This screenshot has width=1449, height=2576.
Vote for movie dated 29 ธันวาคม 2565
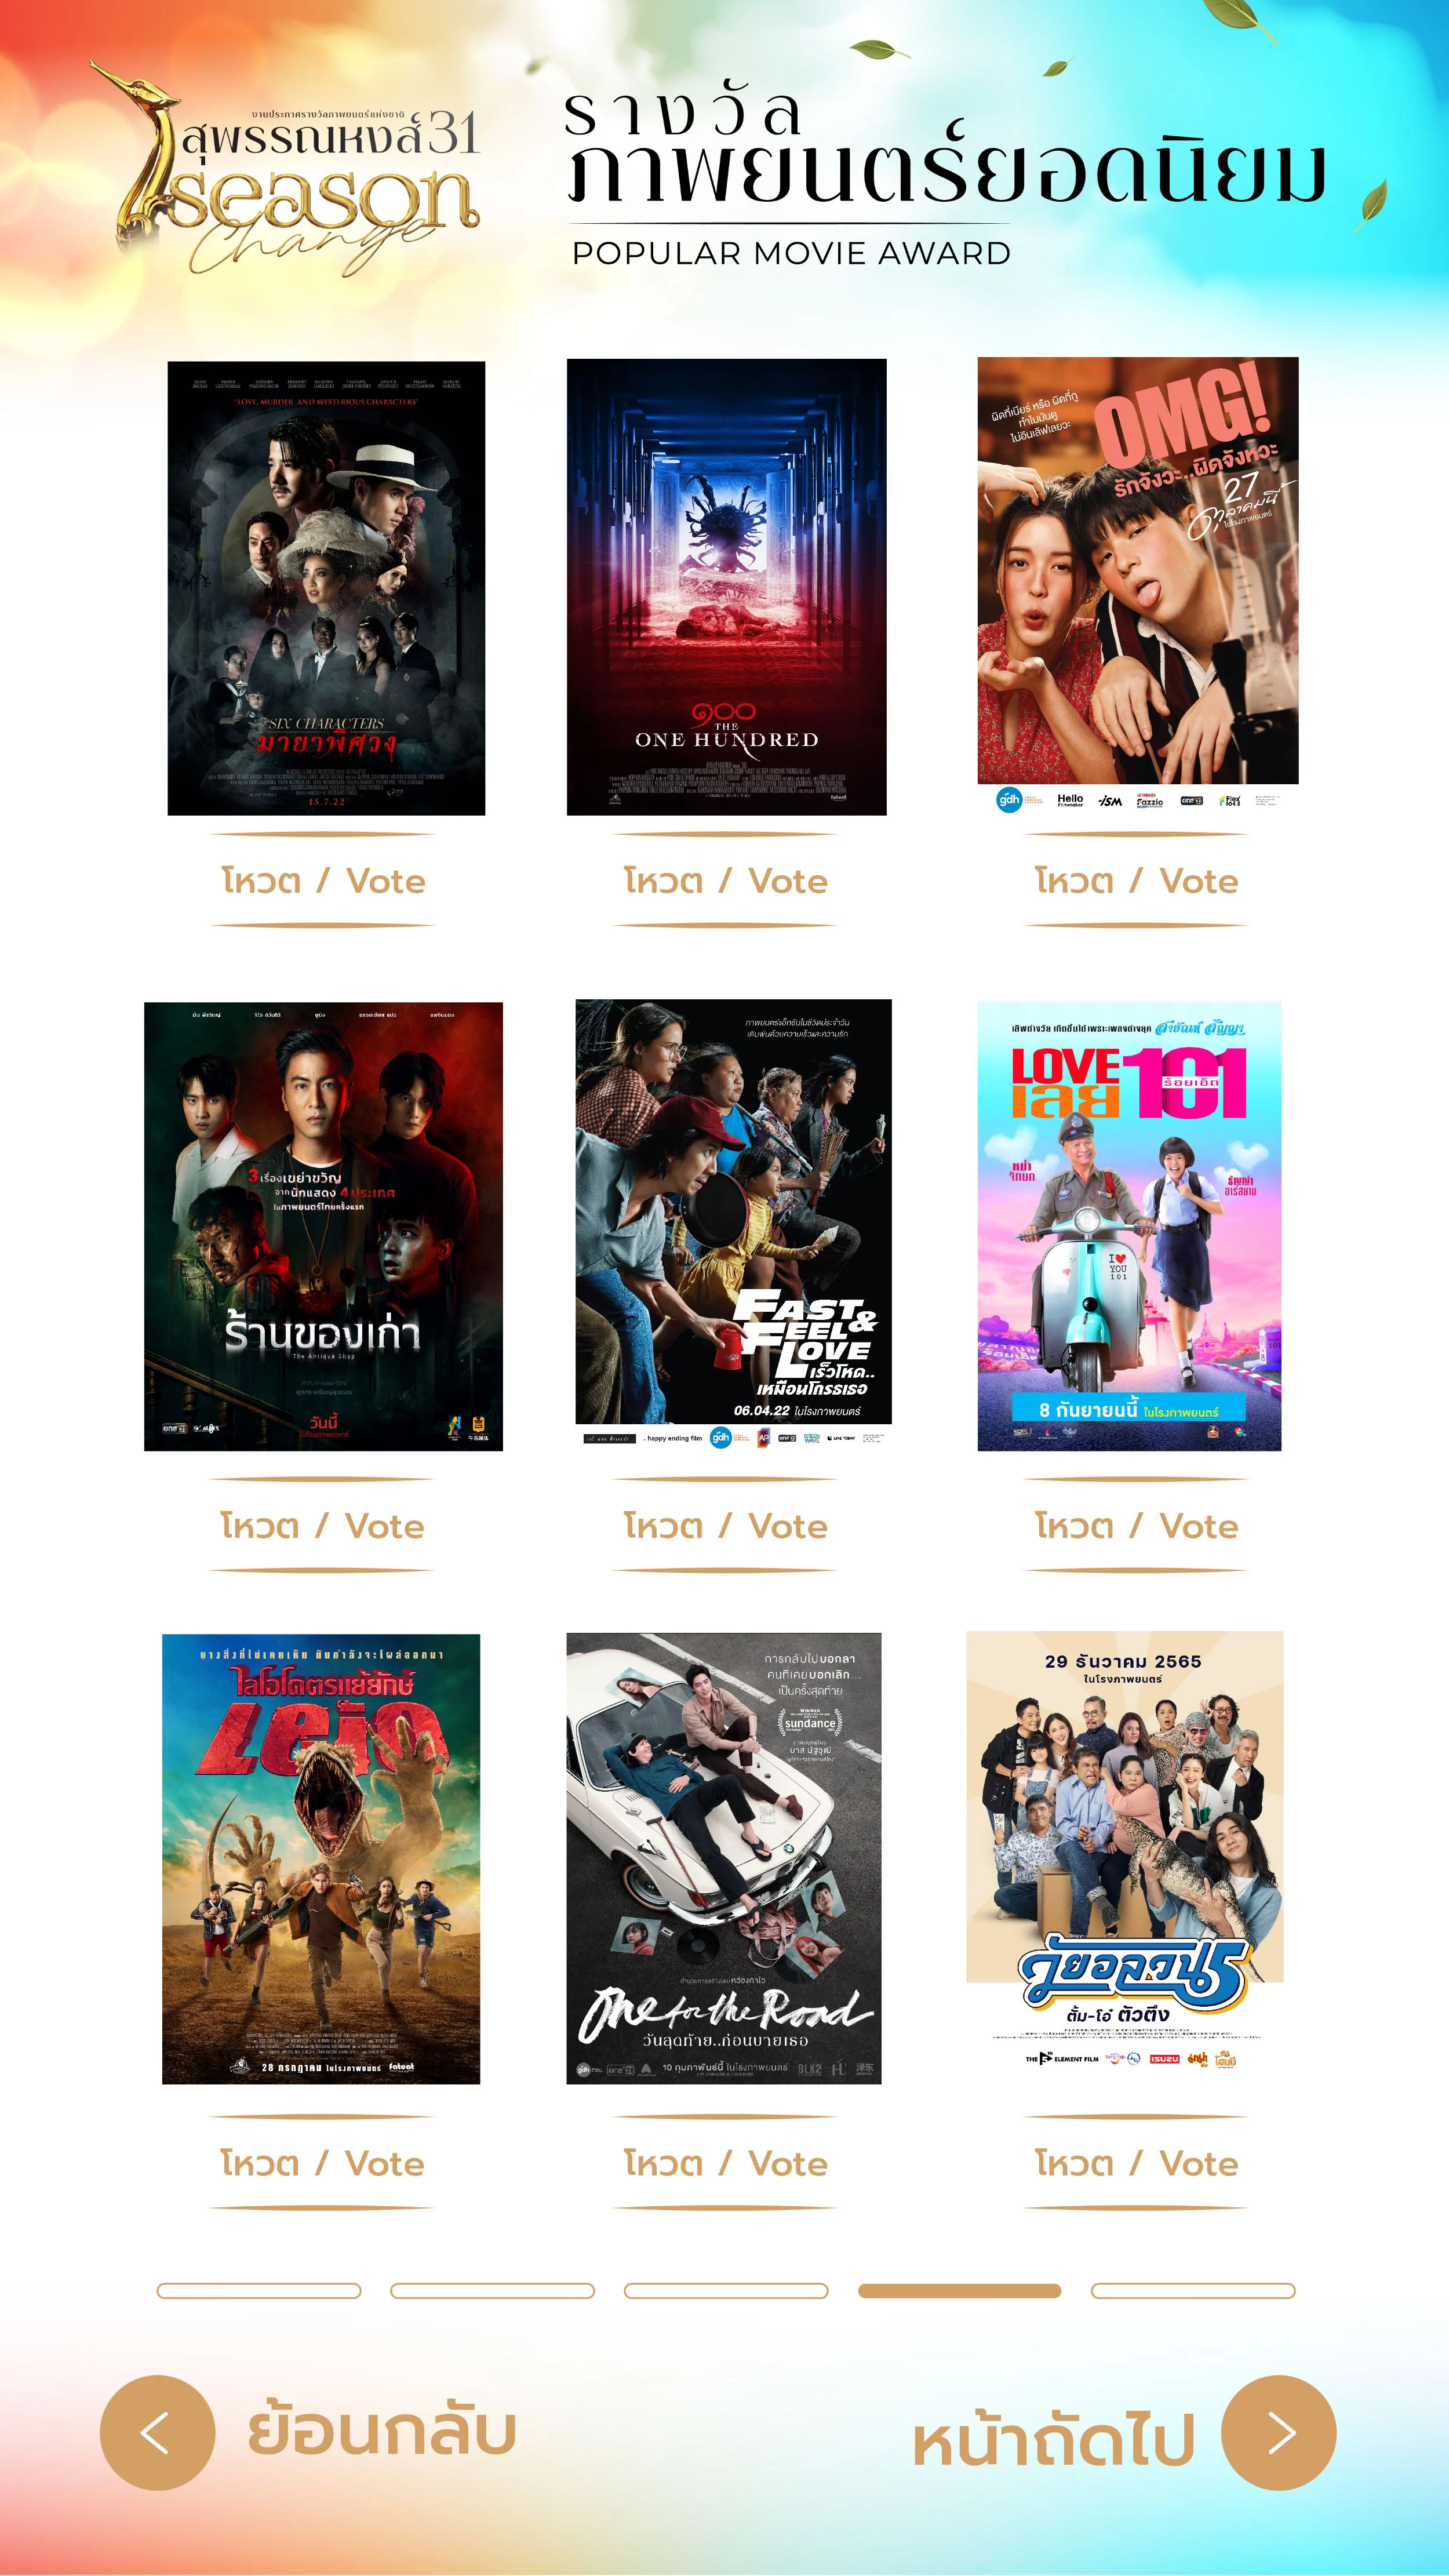coord(1136,2163)
